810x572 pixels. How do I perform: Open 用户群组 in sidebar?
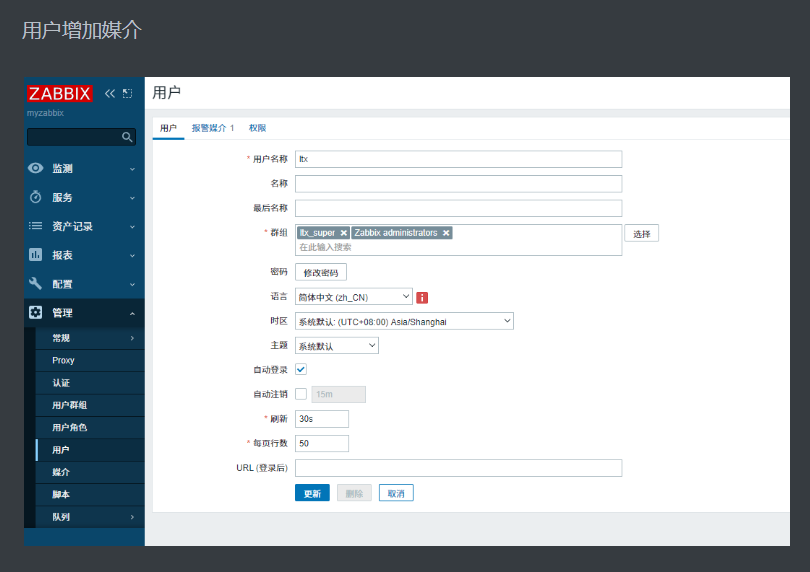pyautogui.click(x=90, y=405)
